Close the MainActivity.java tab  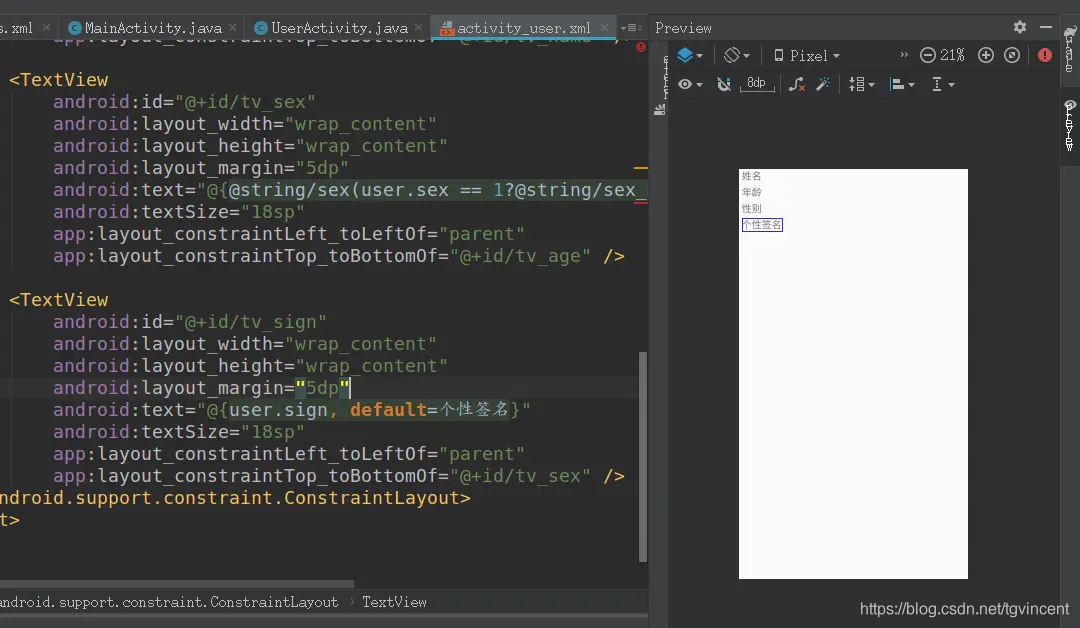pyautogui.click(x=233, y=28)
